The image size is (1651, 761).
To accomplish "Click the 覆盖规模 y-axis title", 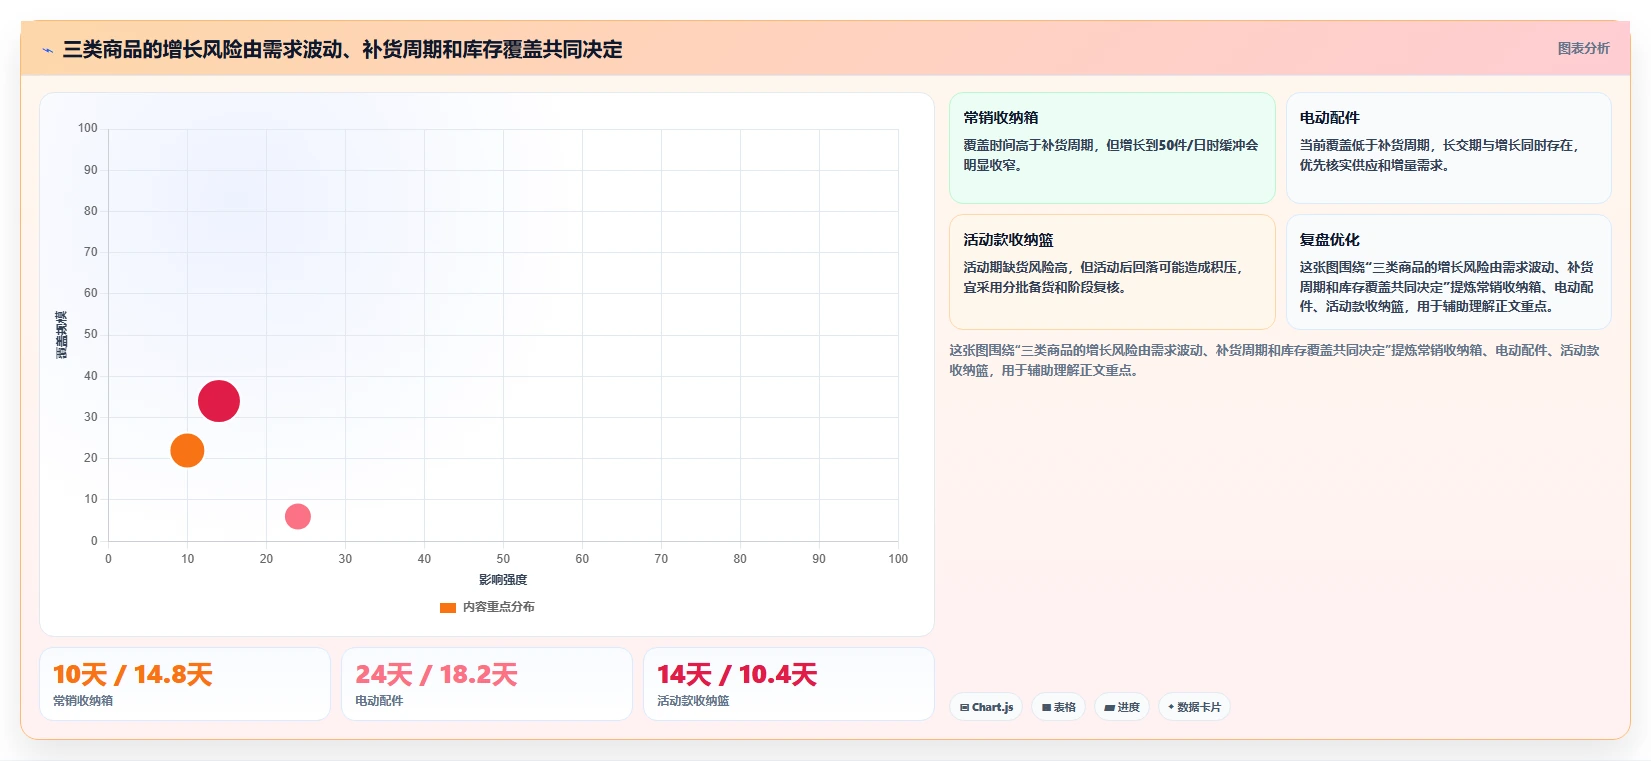I will [x=62, y=335].
